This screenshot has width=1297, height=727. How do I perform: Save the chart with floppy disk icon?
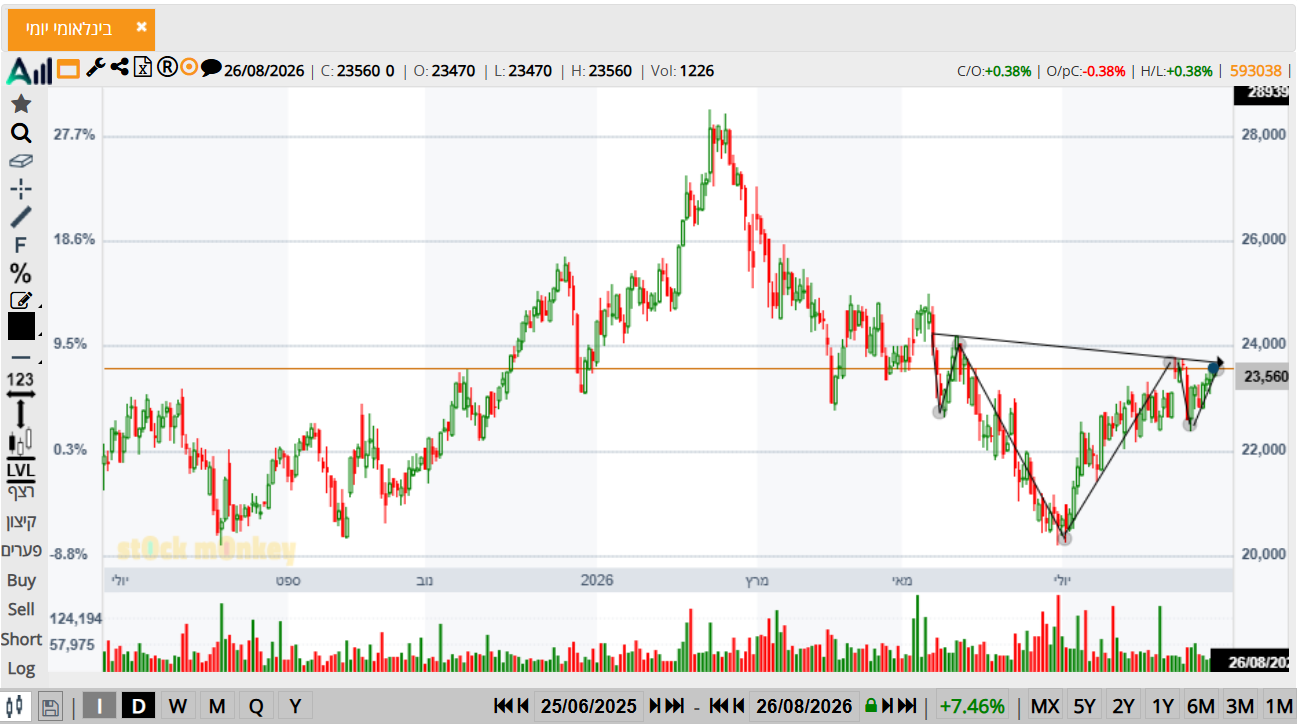50,707
